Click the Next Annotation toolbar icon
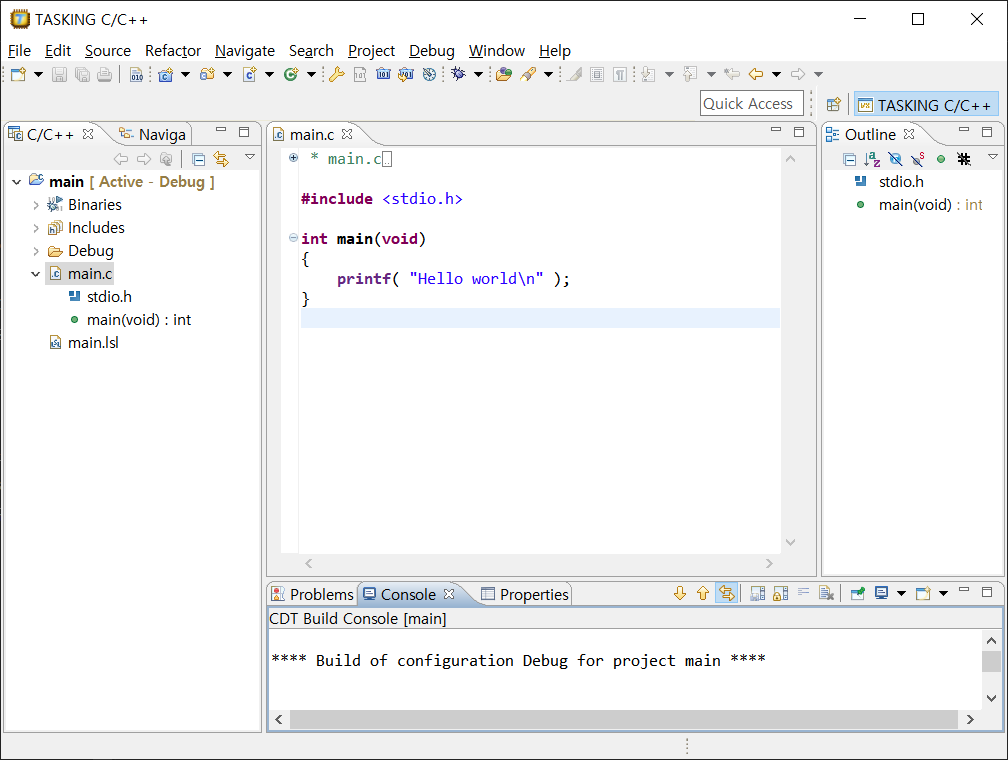 pyautogui.click(x=648, y=74)
